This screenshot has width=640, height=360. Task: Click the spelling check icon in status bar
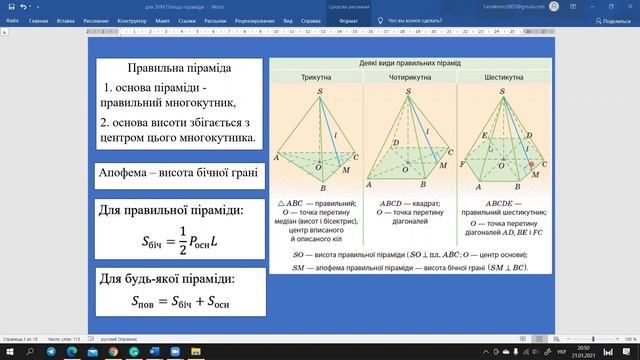pos(91,339)
